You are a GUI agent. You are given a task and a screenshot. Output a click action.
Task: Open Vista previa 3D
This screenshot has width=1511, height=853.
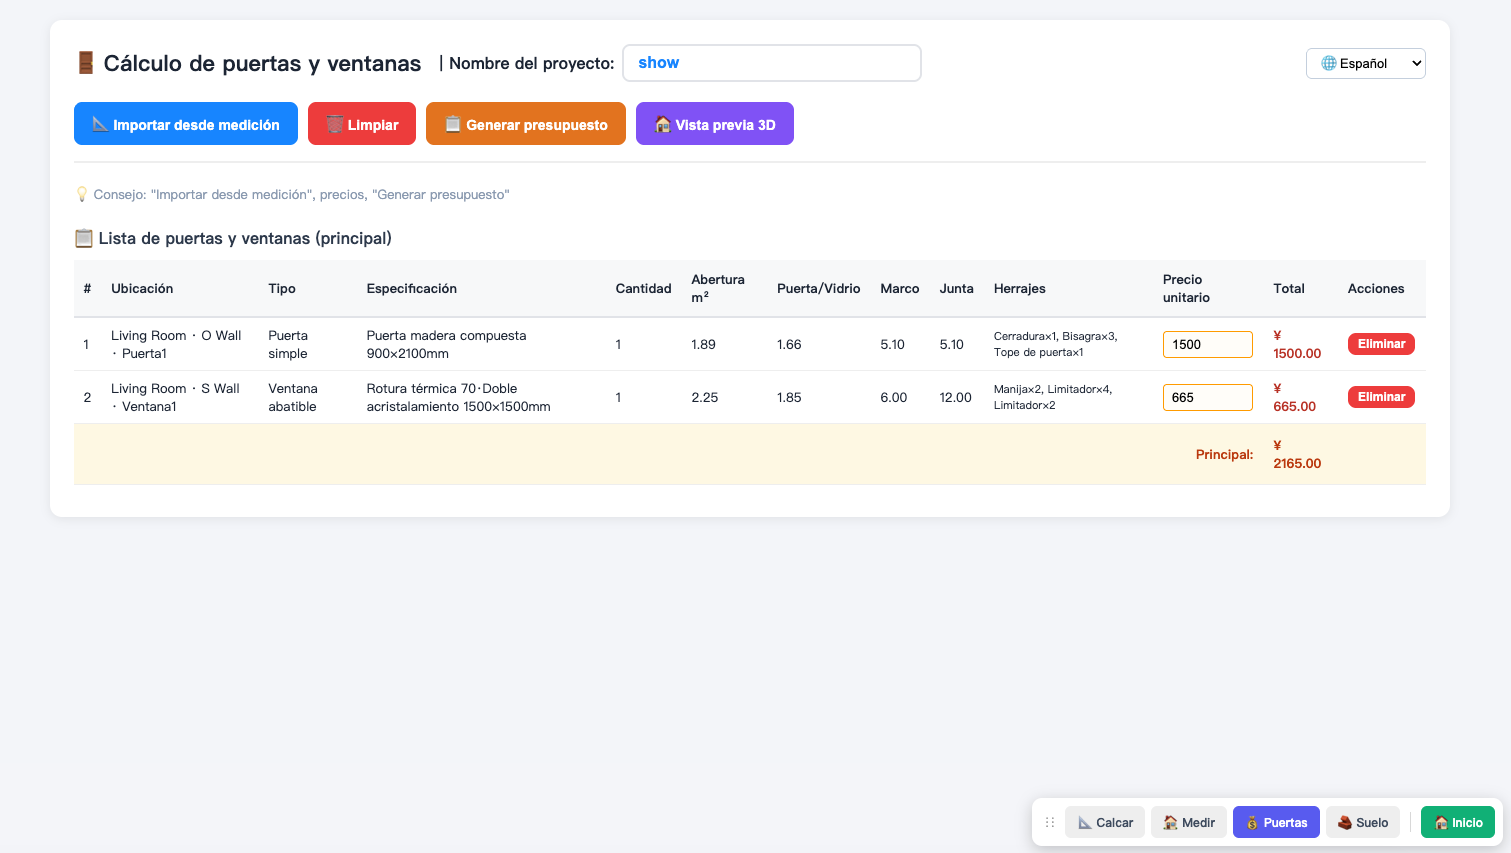715,124
